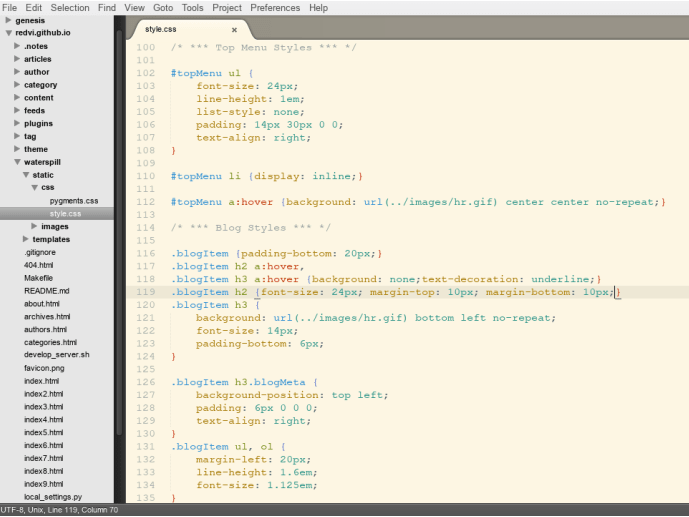Expand the feeds folder arrow
Viewport: 689px width, 517px height.
point(17,110)
